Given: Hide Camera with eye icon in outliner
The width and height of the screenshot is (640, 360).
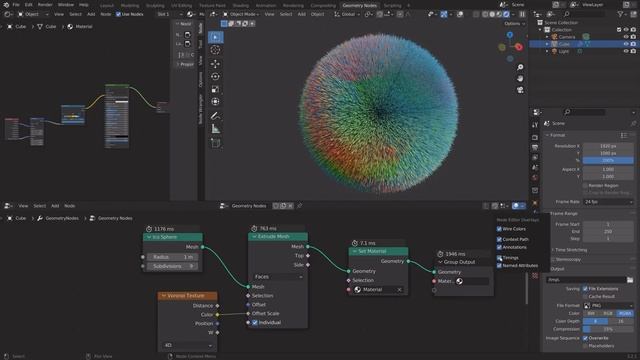Looking at the screenshot, I should (x=626, y=37).
